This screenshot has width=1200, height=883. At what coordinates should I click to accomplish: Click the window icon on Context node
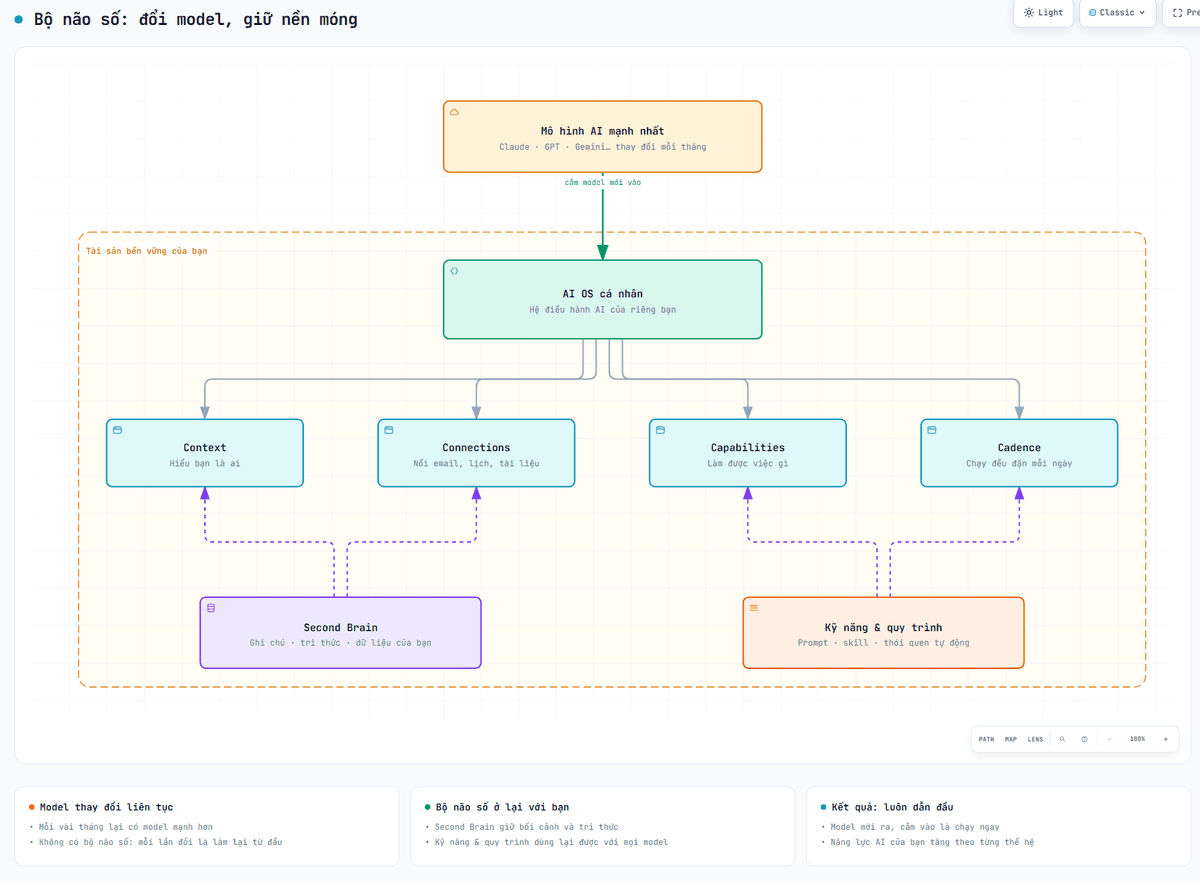(117, 430)
